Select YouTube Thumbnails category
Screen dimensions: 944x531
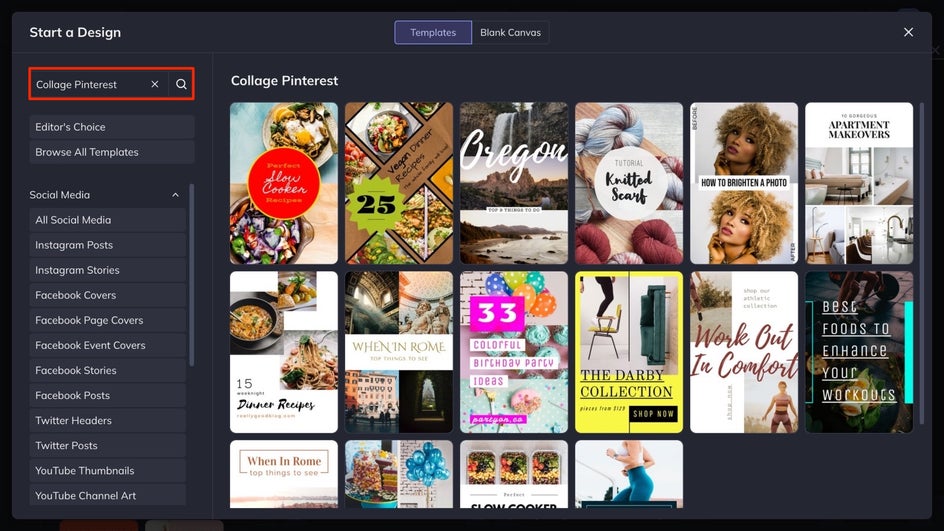[x=108, y=471]
